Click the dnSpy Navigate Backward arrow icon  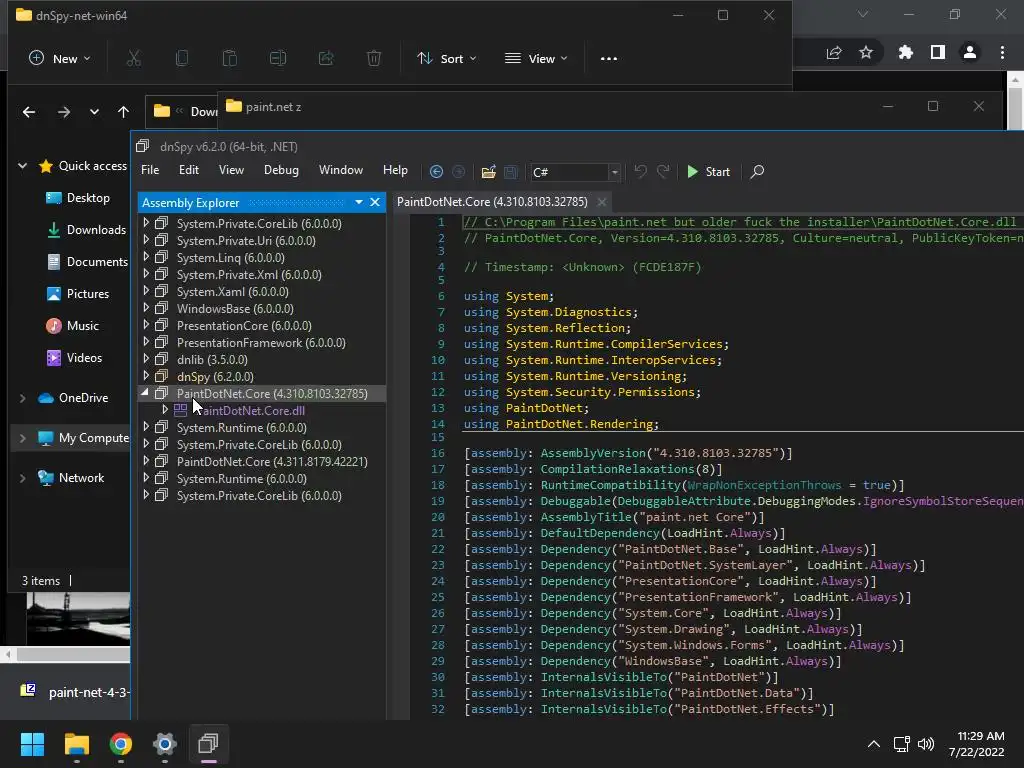click(x=436, y=172)
